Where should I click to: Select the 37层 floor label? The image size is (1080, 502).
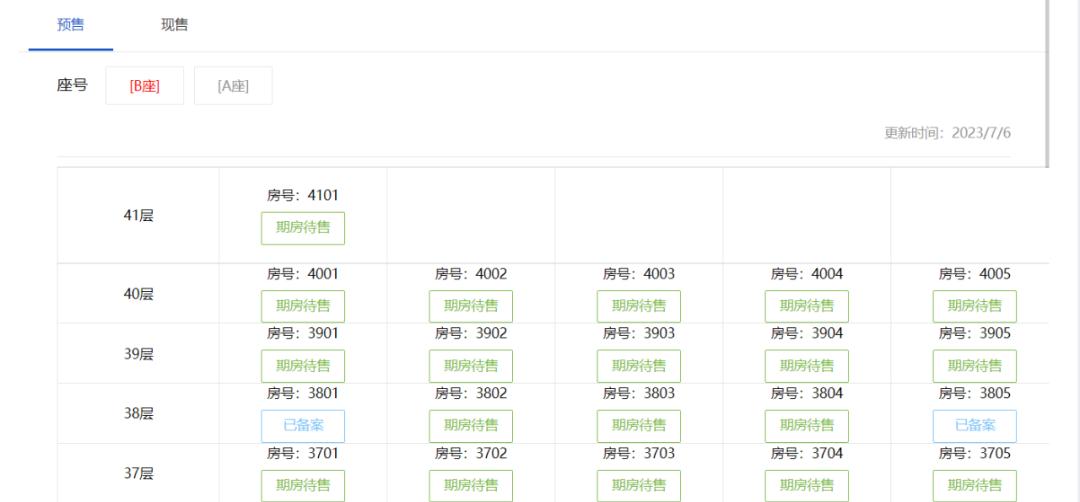pos(138,473)
